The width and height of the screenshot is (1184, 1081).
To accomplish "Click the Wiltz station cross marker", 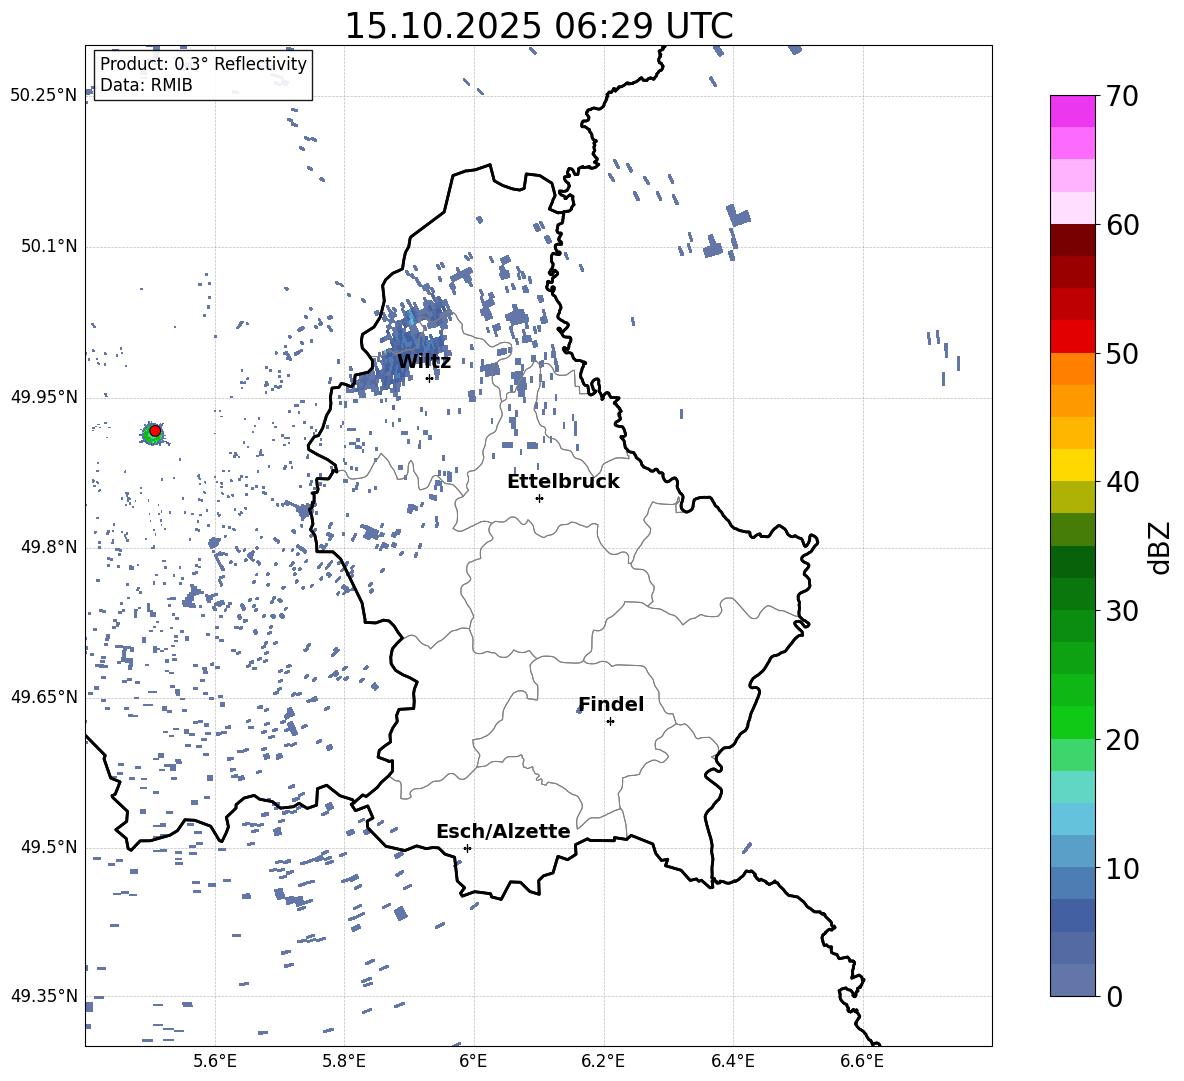I will click(429, 378).
